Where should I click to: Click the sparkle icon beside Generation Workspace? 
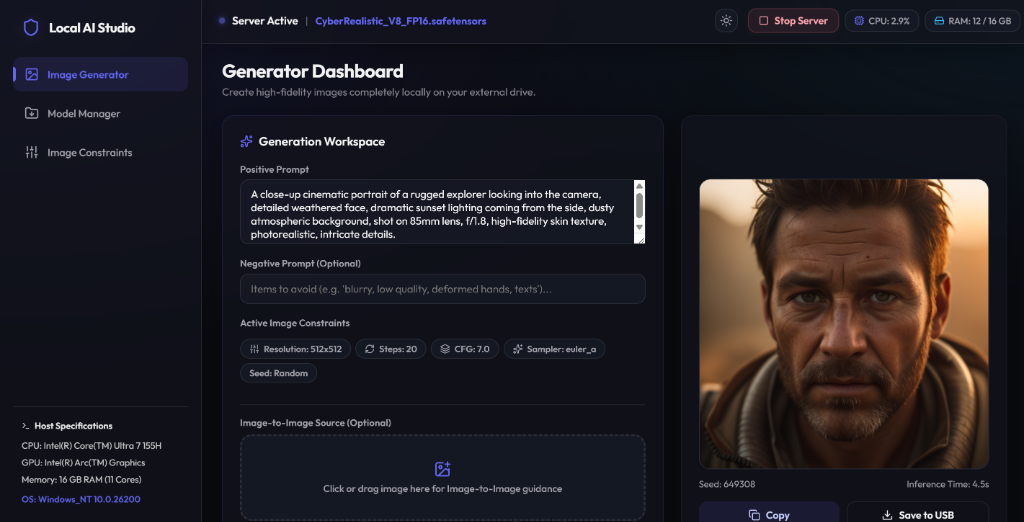coord(246,141)
